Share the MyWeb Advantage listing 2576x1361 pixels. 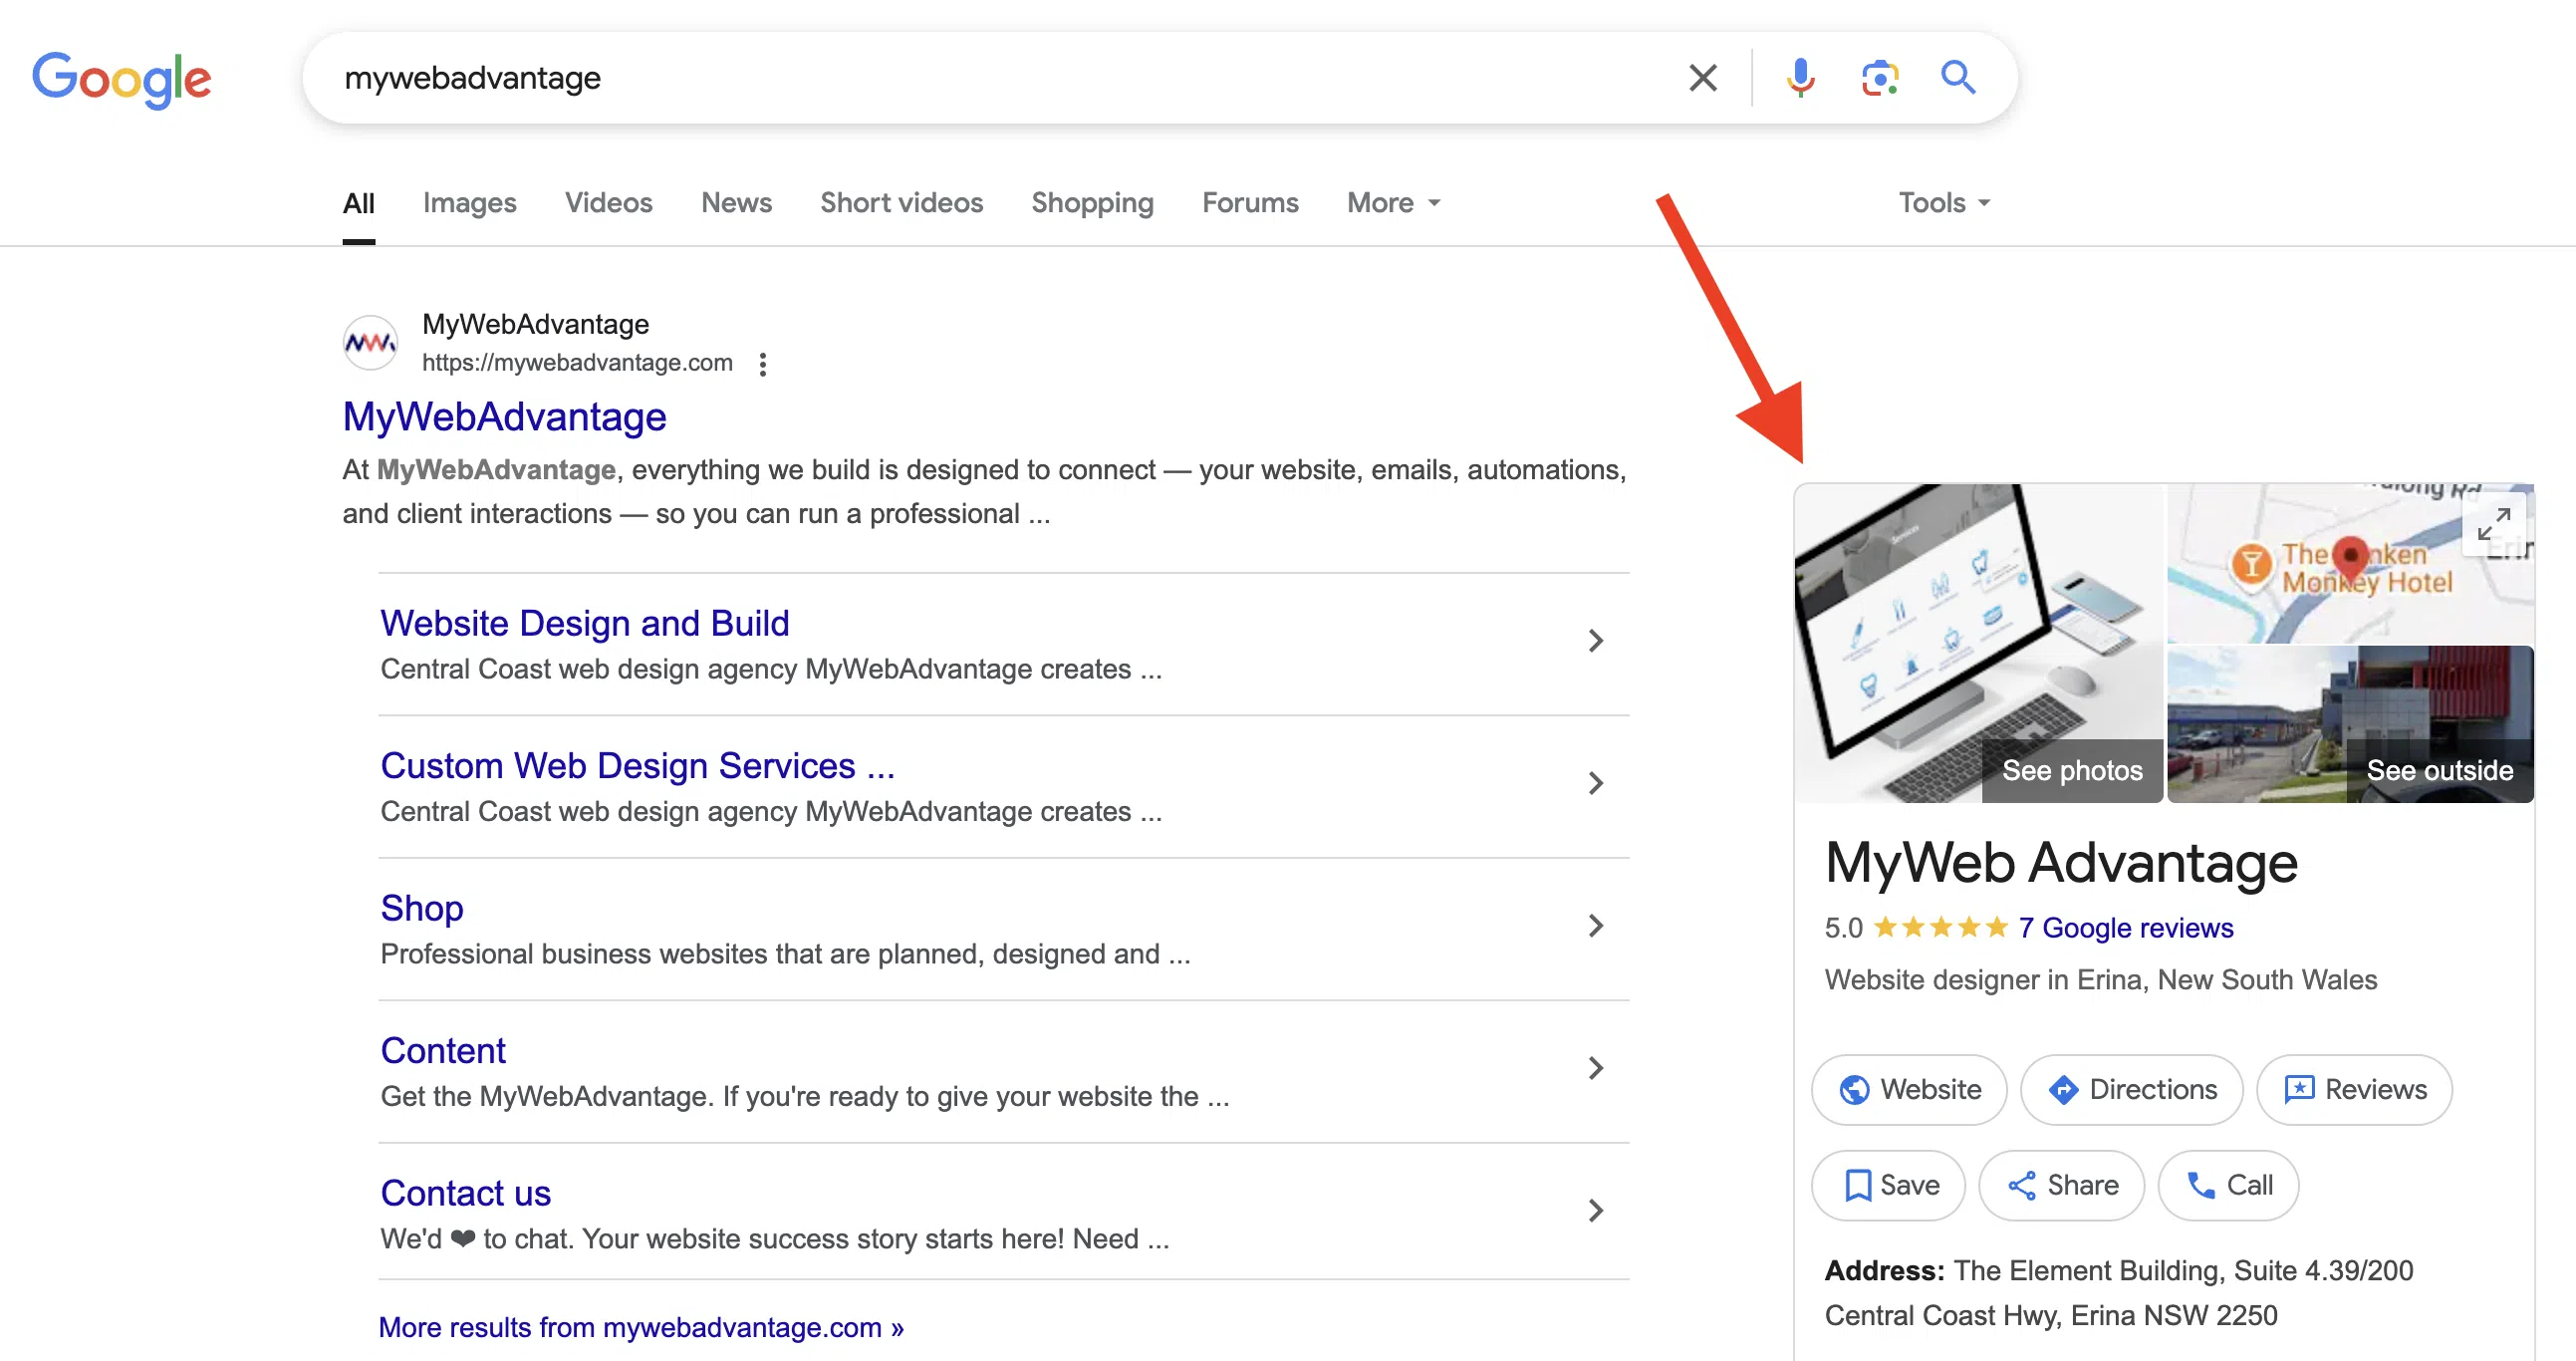(x=2061, y=1186)
